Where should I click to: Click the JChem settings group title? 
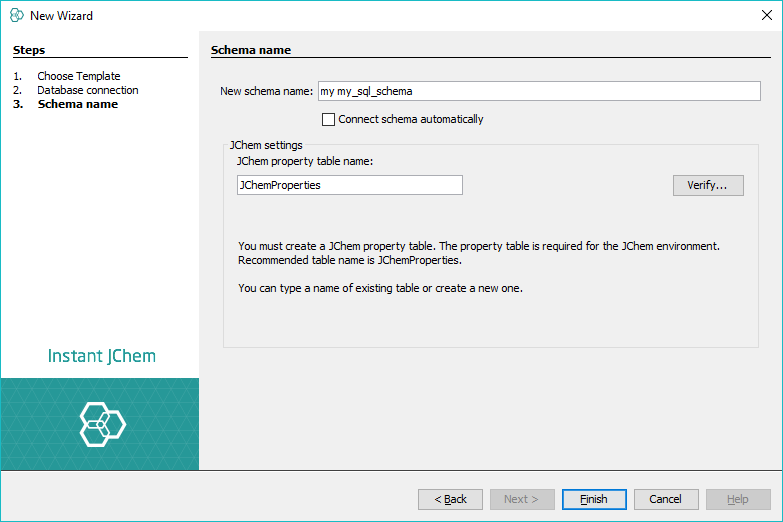pyautogui.click(x=266, y=145)
